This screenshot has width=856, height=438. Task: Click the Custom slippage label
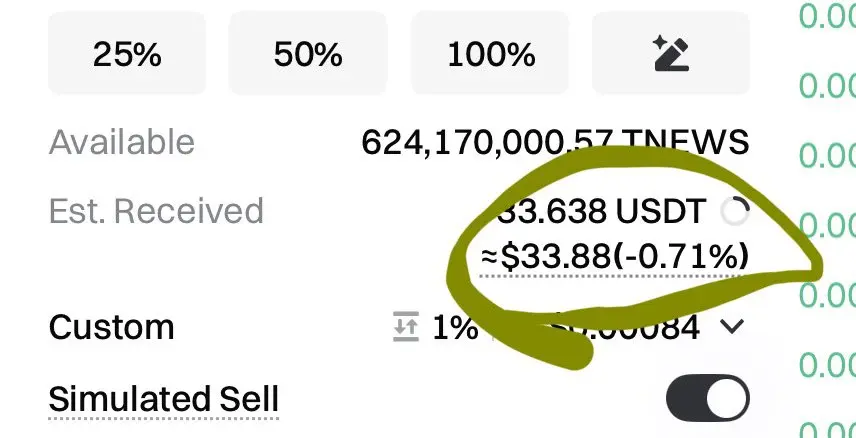tap(111, 327)
